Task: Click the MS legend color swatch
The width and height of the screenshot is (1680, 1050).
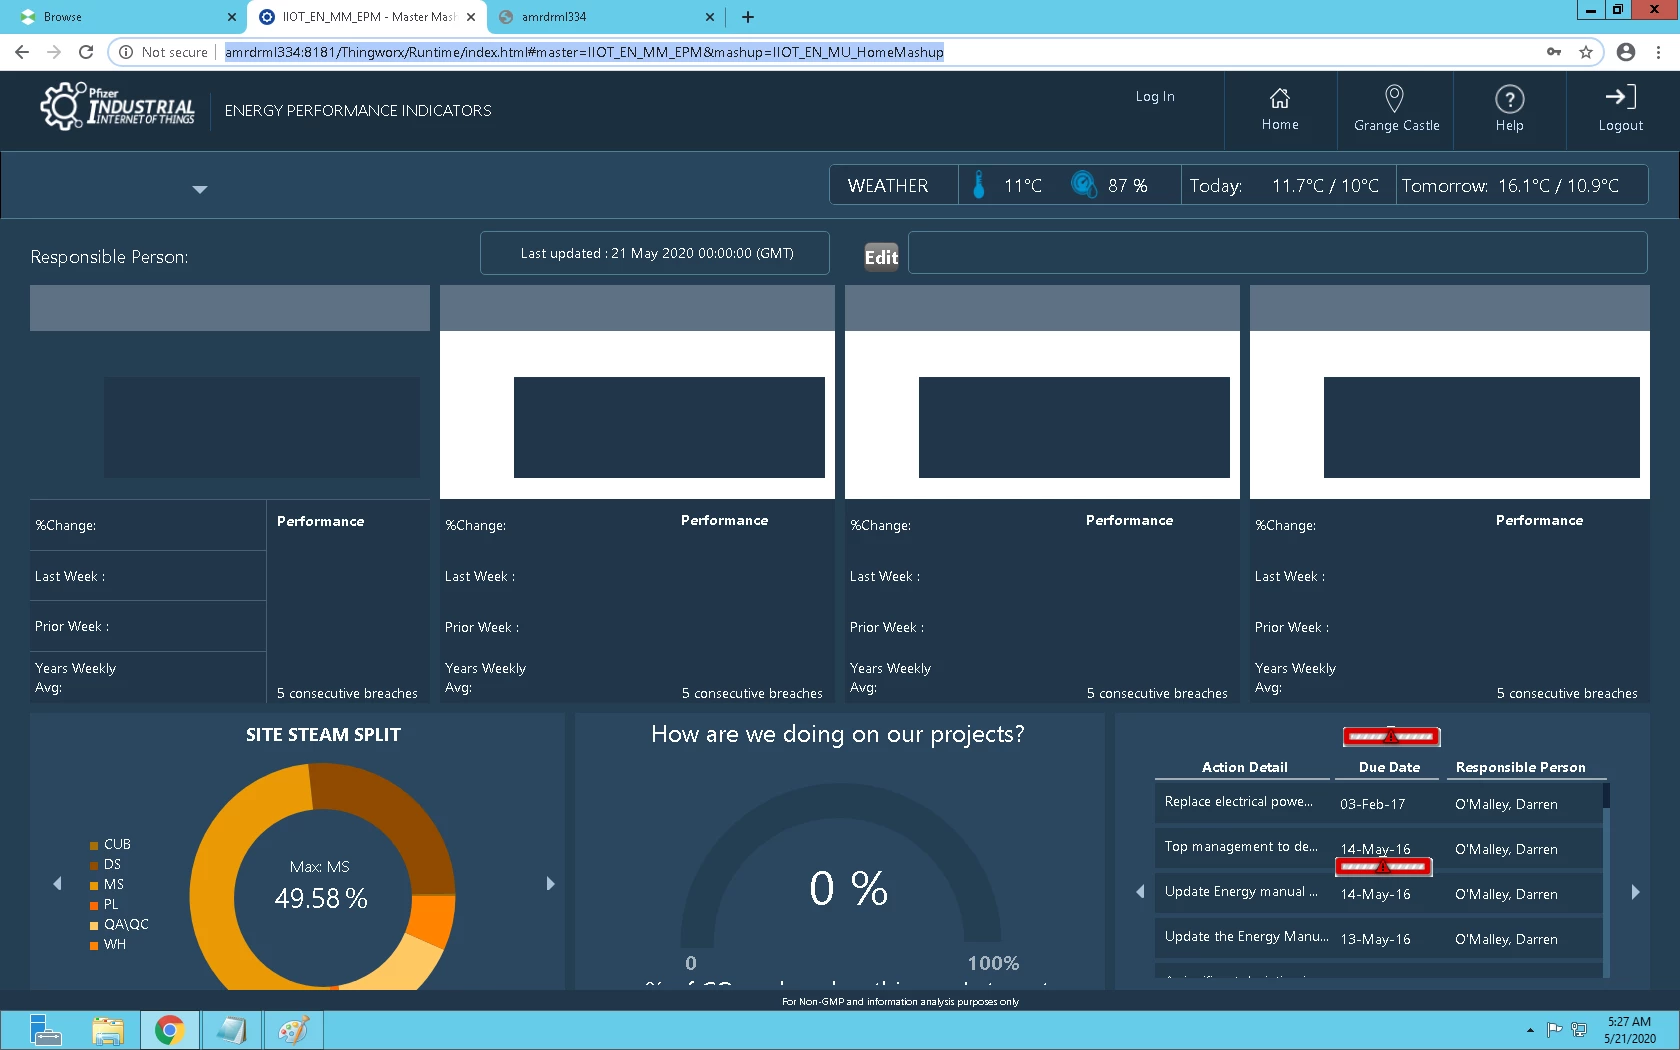Action: tap(94, 885)
